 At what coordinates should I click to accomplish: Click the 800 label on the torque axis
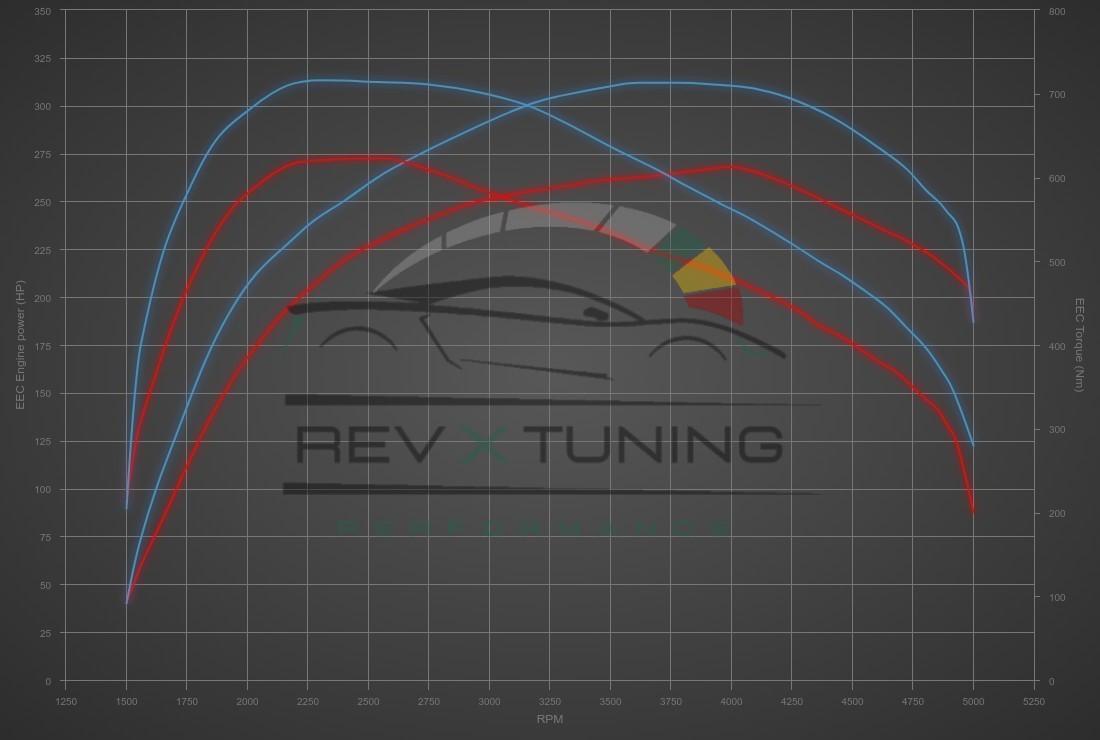1057,11
